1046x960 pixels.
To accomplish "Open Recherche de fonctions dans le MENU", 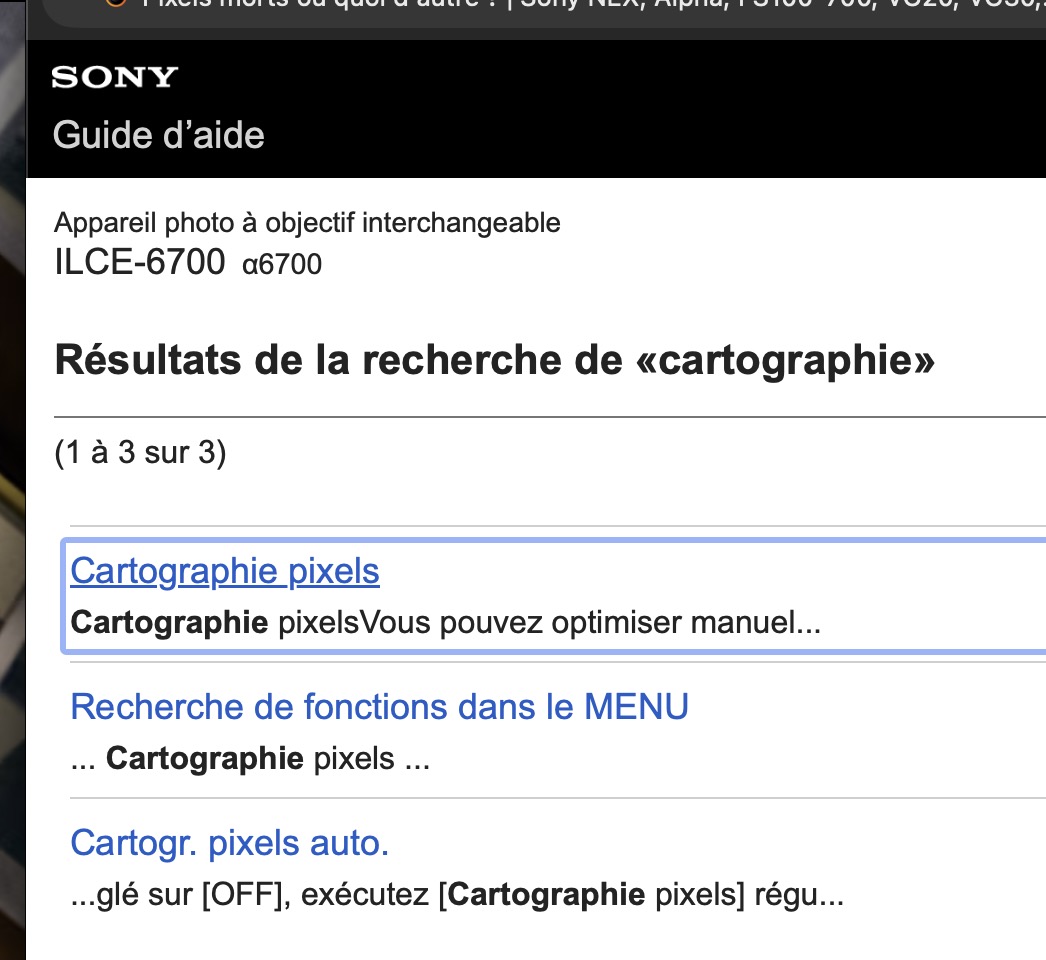I will point(379,707).
